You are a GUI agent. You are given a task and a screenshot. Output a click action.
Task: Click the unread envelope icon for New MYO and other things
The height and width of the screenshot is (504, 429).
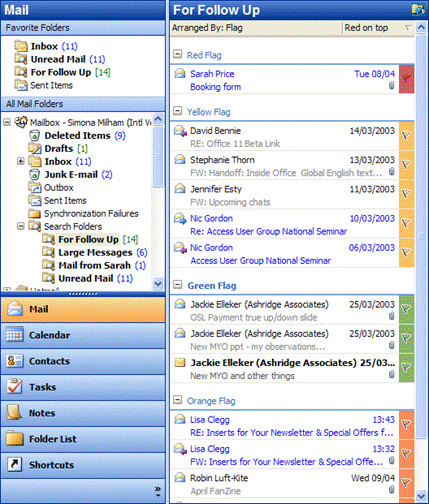(180, 362)
